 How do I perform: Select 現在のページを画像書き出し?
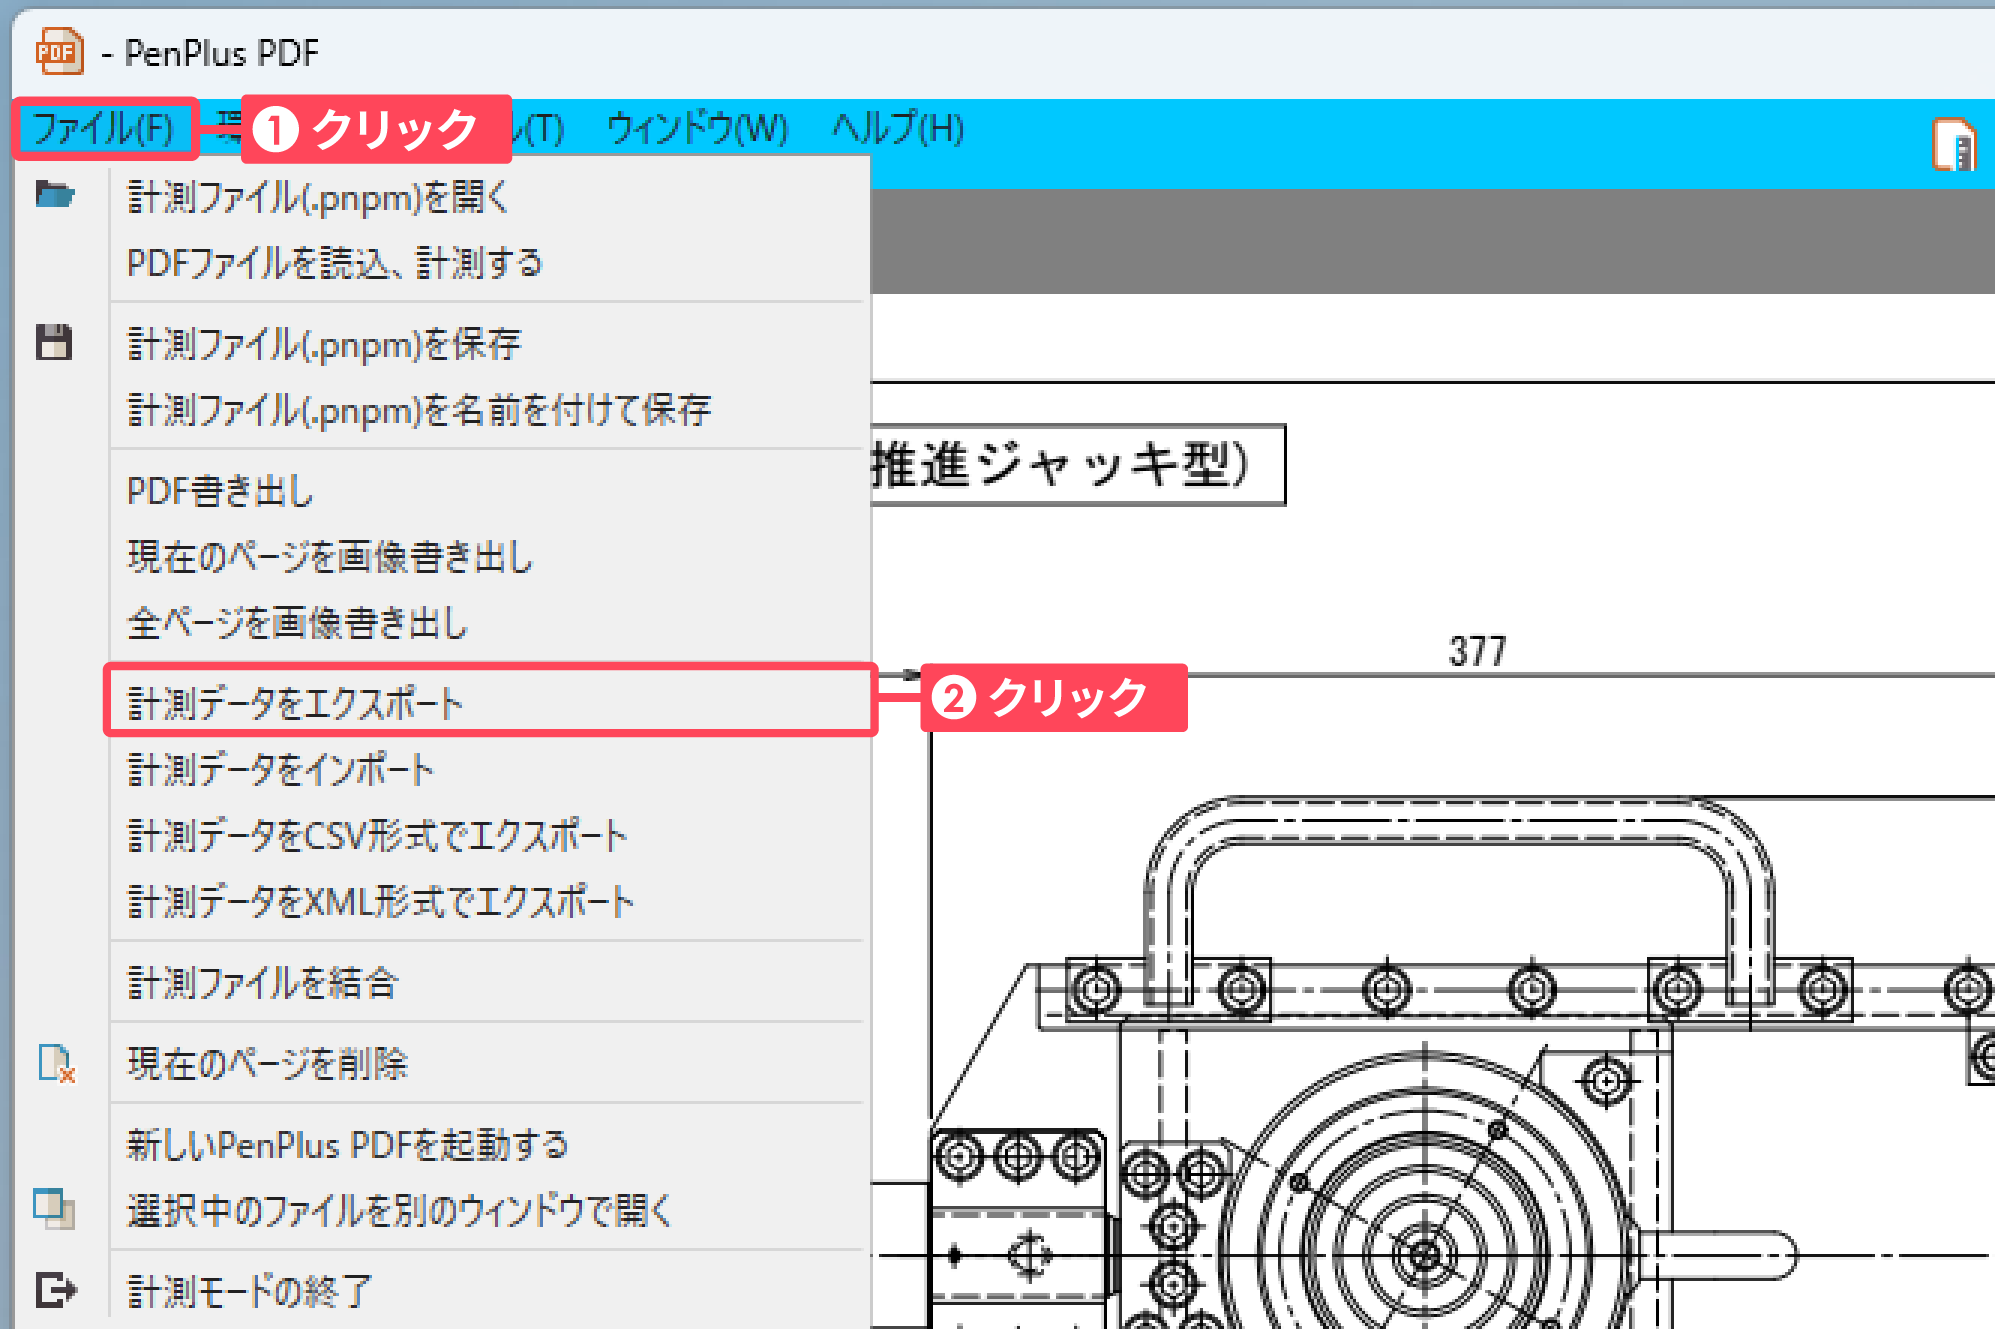click(489, 558)
